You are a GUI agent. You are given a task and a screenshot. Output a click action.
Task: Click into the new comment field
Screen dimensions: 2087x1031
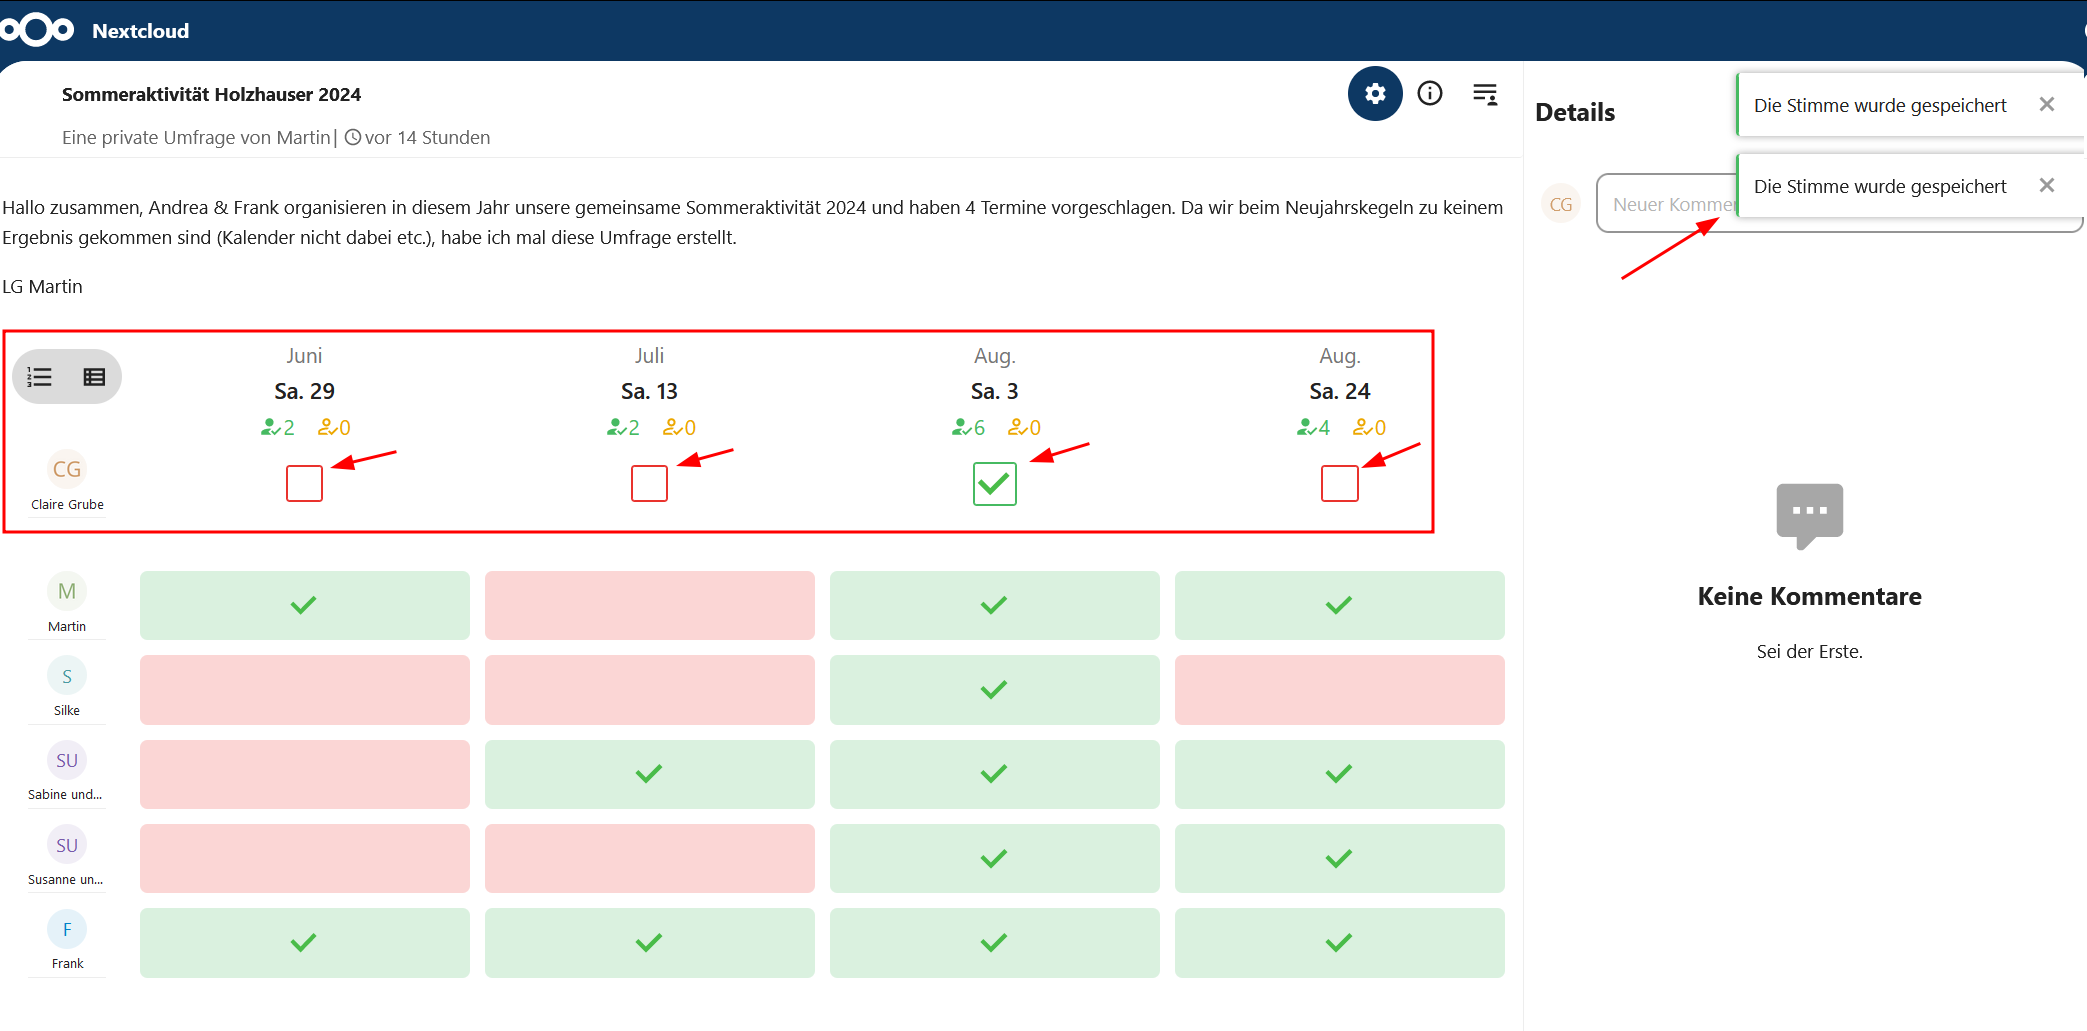tap(1665, 205)
